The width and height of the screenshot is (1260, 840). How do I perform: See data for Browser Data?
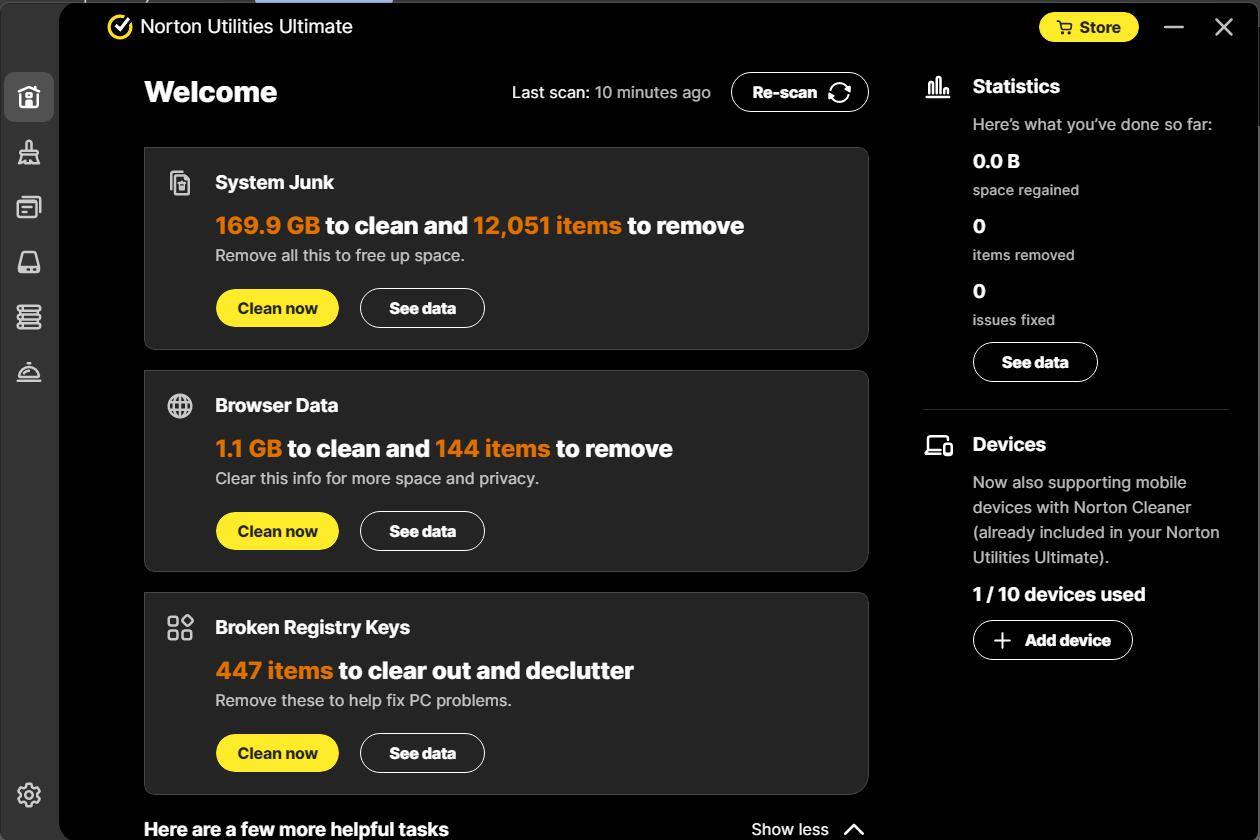point(422,531)
